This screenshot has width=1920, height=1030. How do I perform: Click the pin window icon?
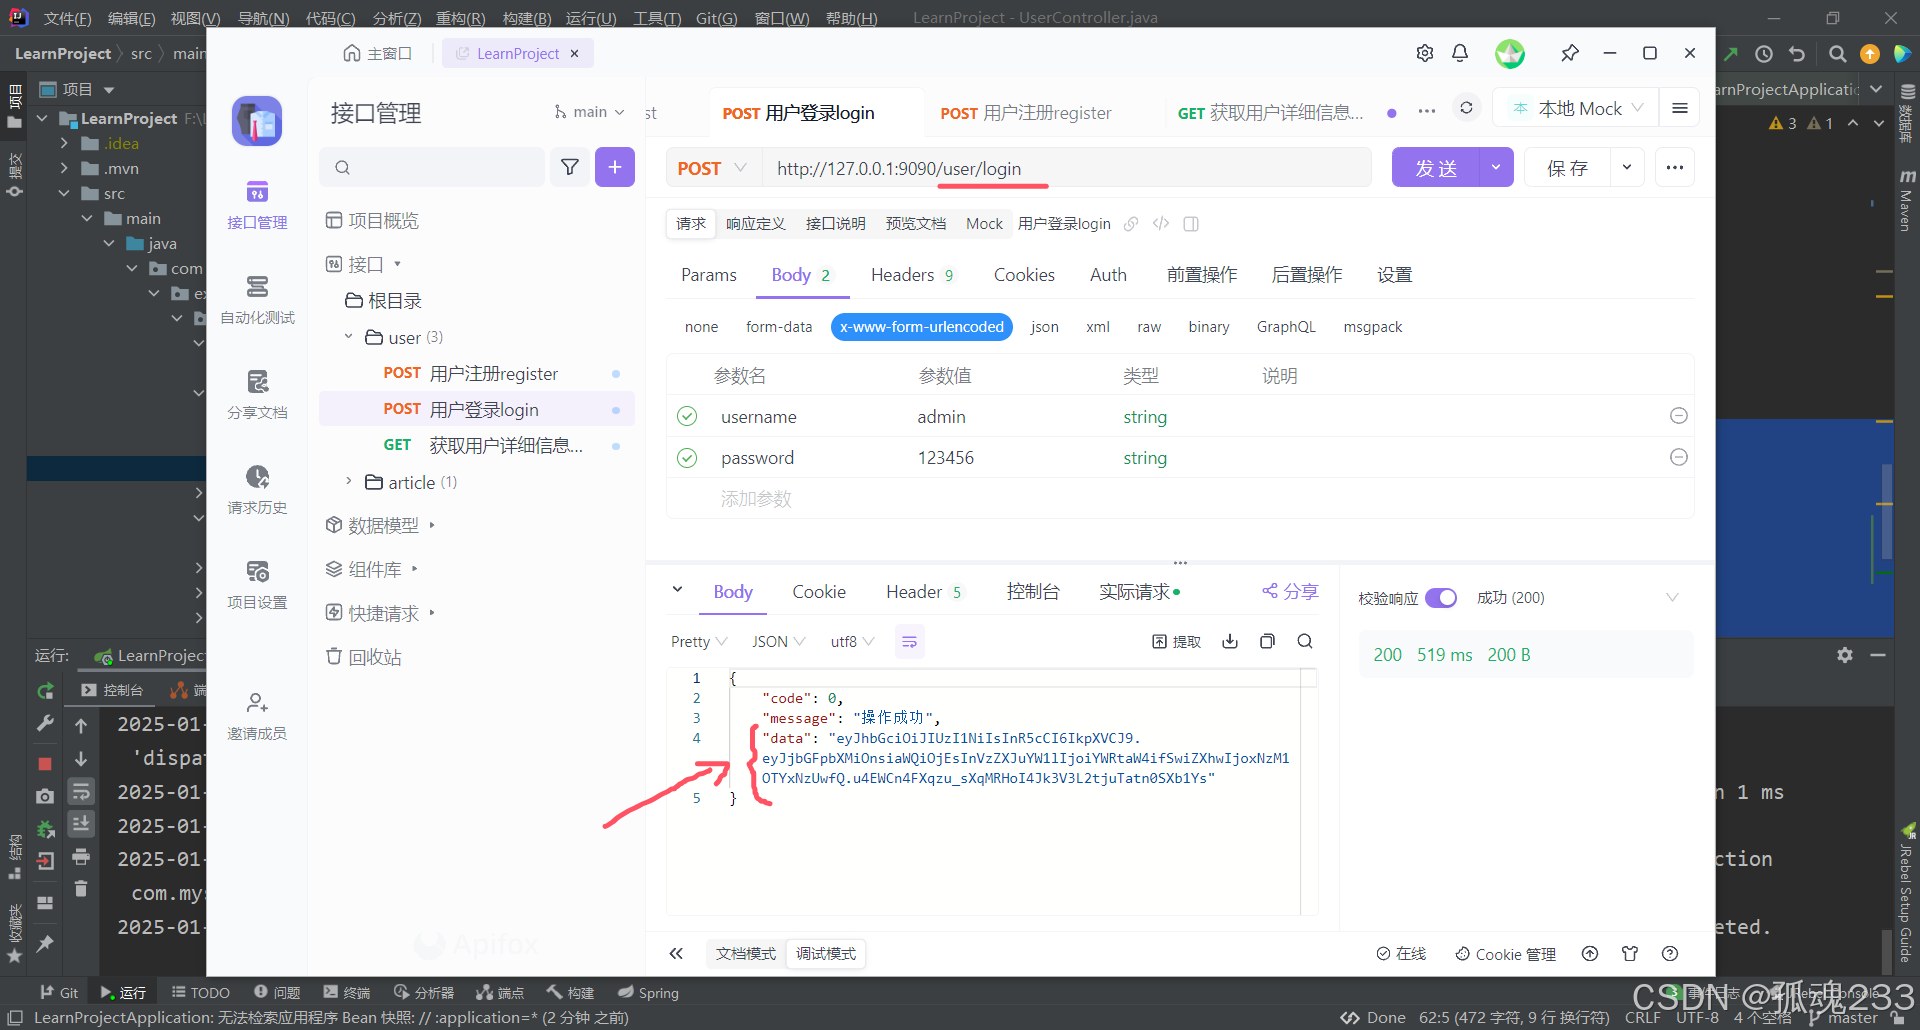[1570, 53]
